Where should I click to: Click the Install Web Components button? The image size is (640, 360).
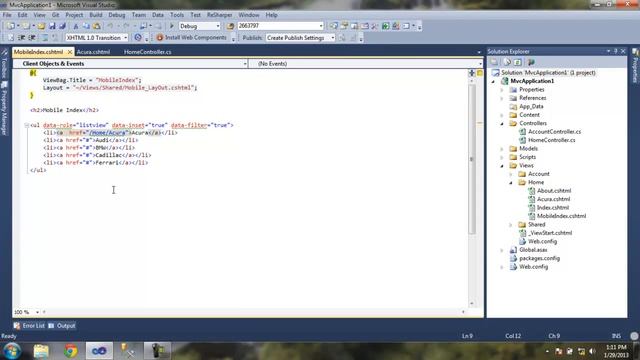[191, 38]
